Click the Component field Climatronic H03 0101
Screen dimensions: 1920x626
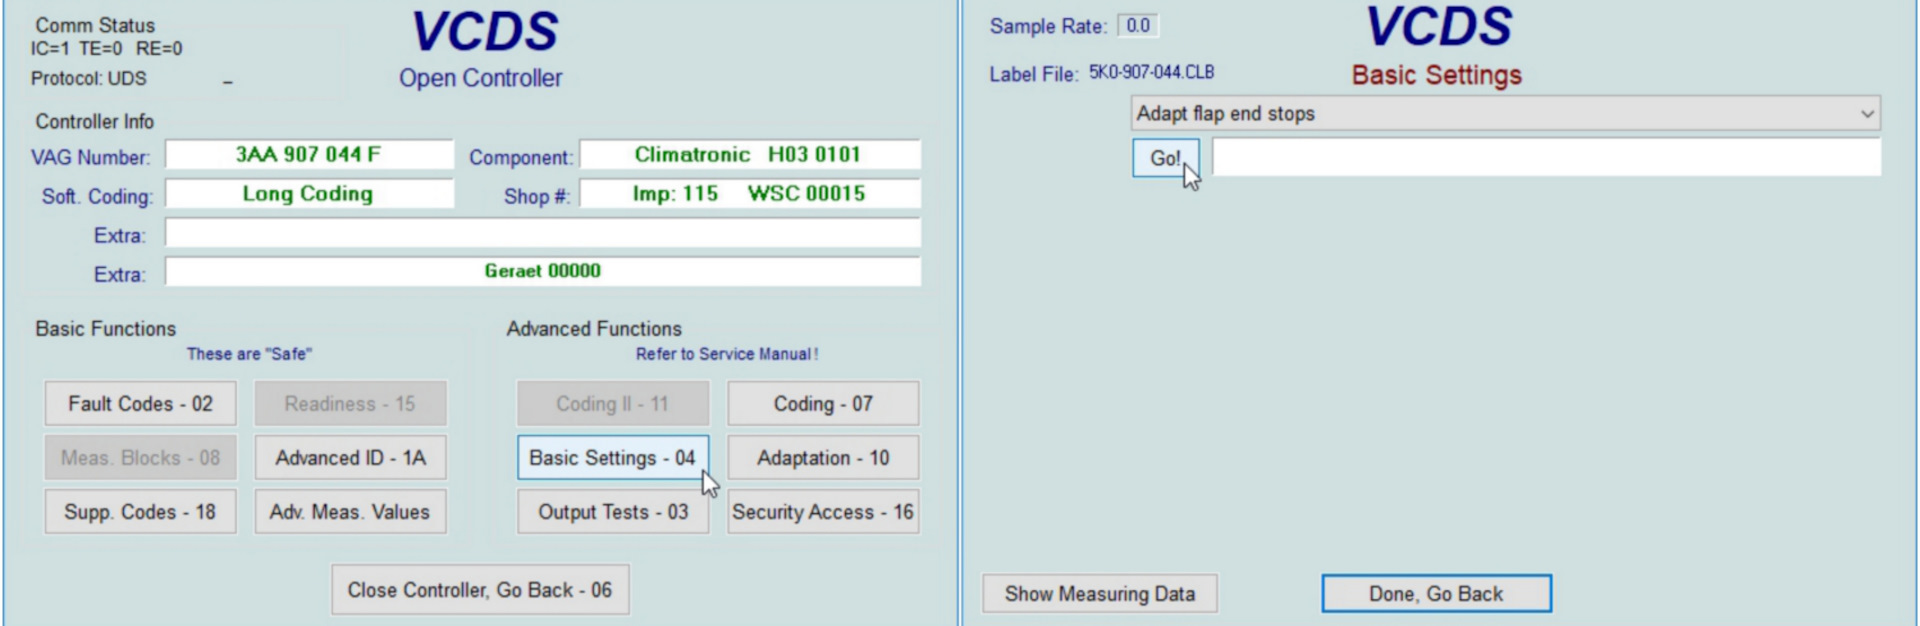click(749, 154)
